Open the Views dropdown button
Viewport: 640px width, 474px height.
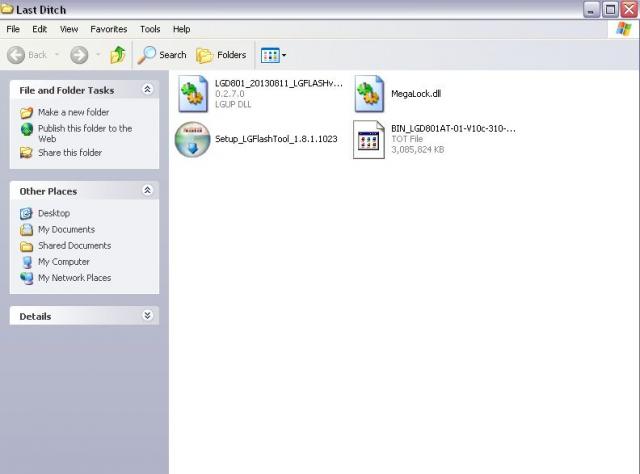point(273,55)
